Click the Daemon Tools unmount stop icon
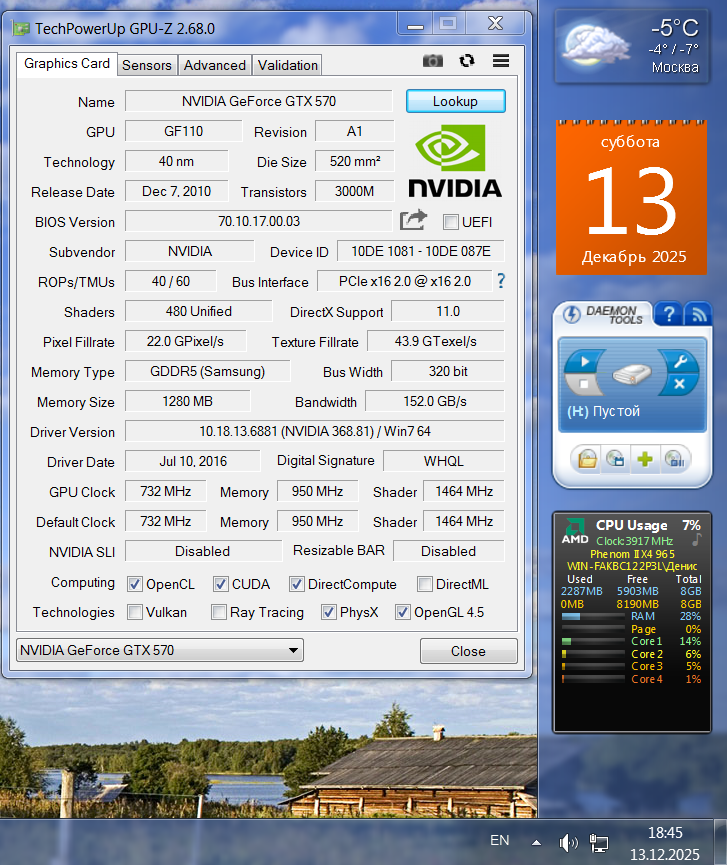 tap(584, 383)
